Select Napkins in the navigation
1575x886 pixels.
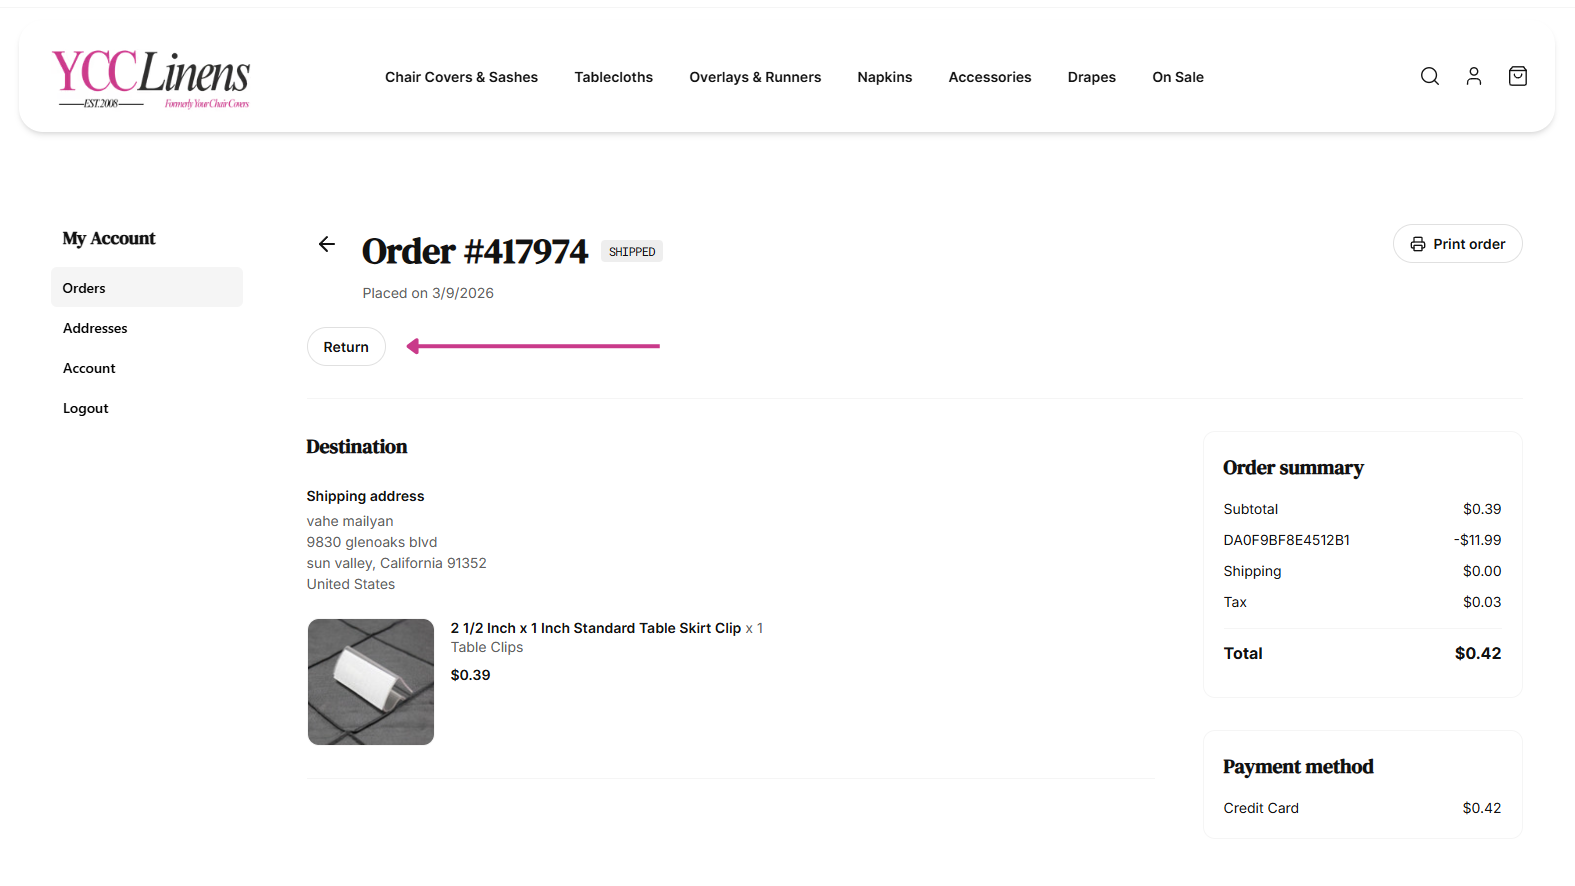885,77
